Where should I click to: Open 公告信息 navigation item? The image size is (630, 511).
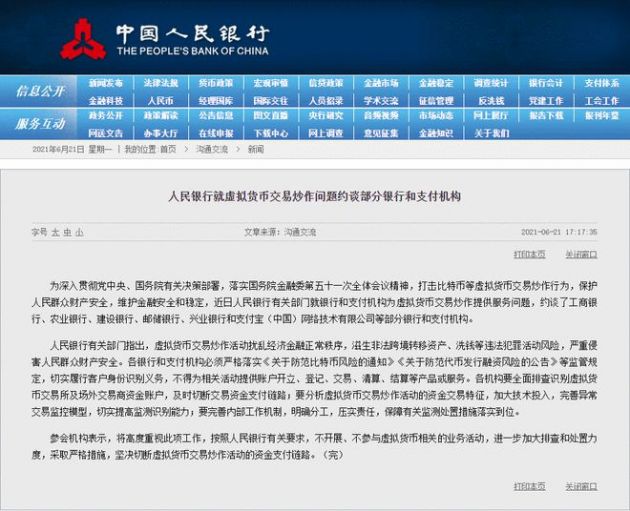point(216,116)
